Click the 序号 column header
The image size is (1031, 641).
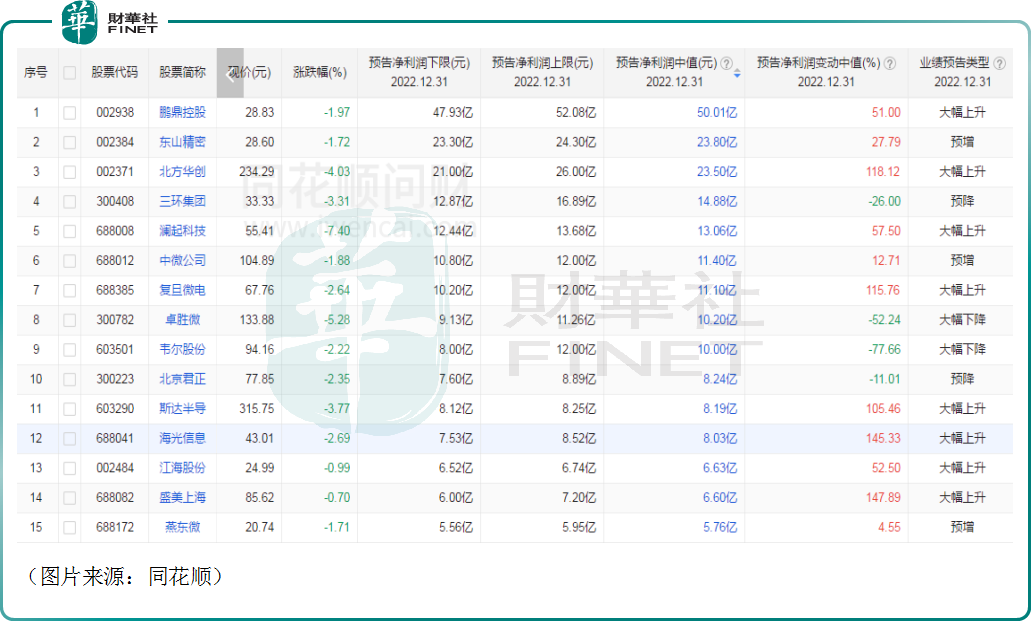36,72
